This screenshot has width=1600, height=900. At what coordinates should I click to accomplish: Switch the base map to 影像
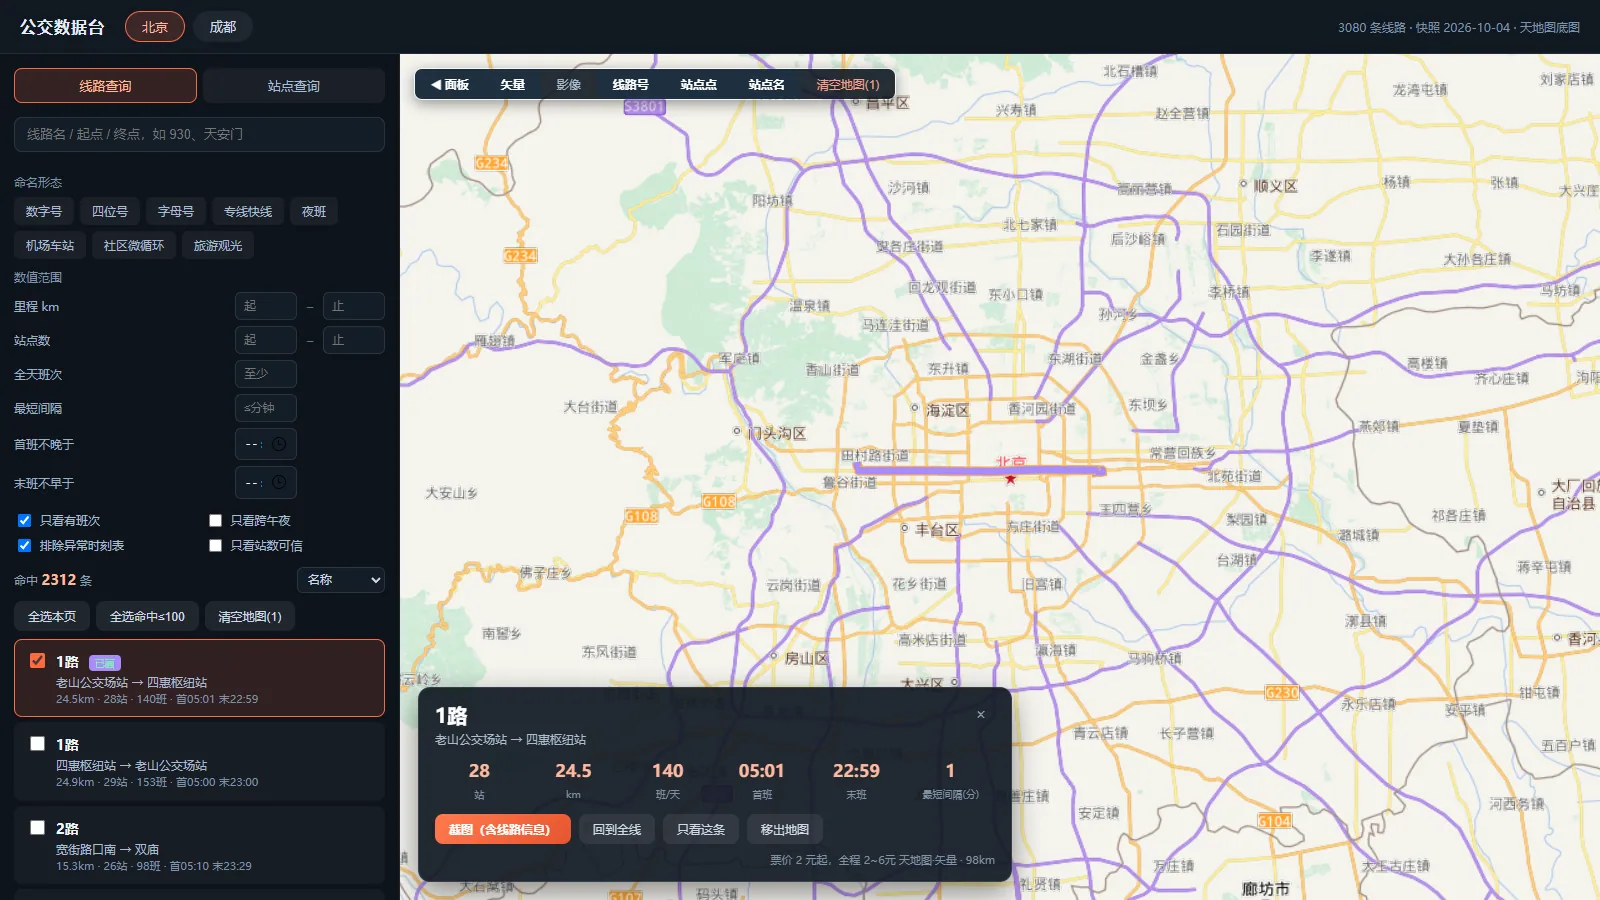click(x=569, y=85)
